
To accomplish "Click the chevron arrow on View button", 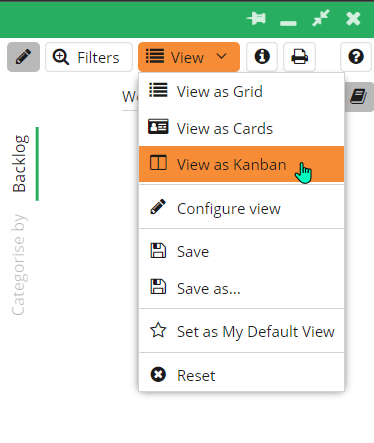I will [222, 56].
